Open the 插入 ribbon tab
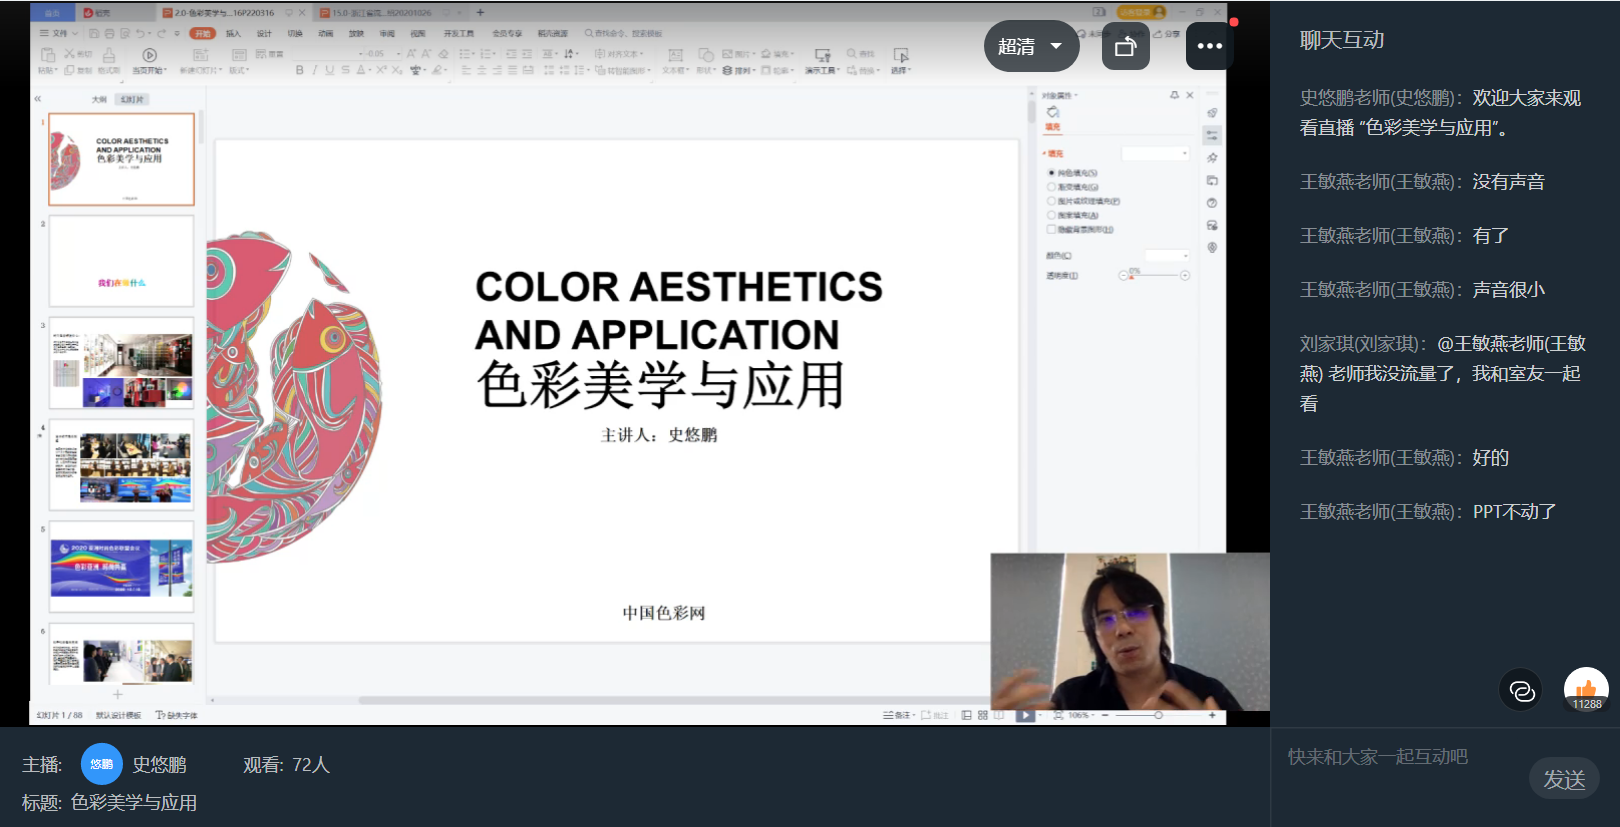Screen dimensions: 1620x827 point(233,33)
